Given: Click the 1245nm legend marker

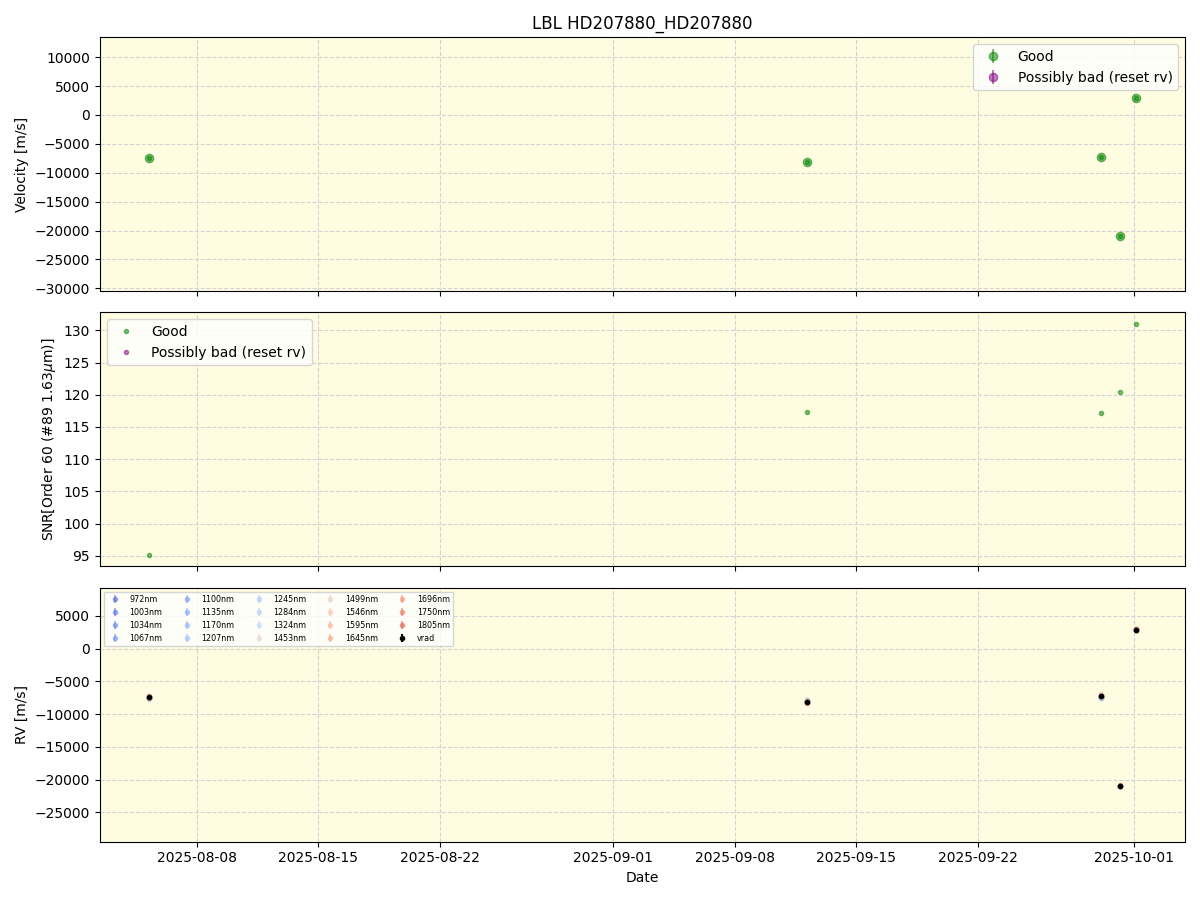Looking at the screenshot, I should pyautogui.click(x=259, y=599).
